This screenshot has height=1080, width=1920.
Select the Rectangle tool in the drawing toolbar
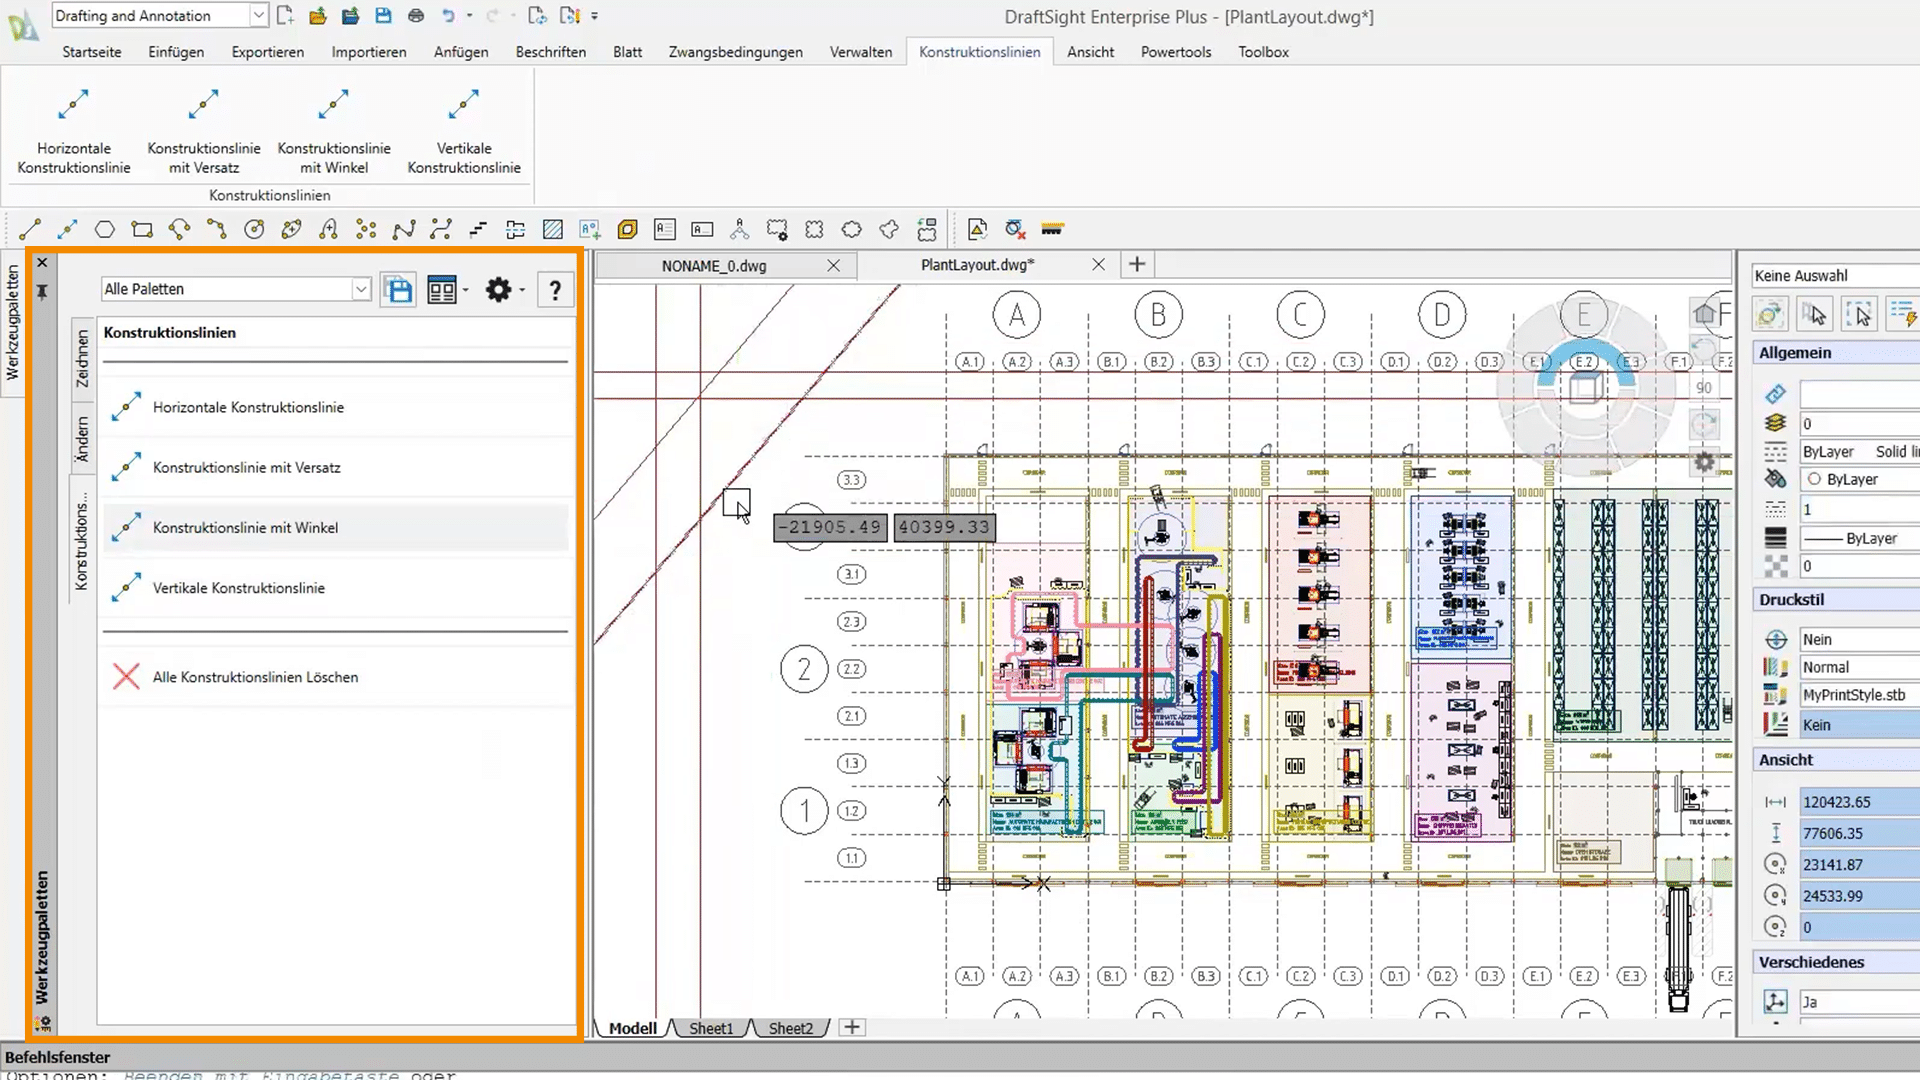[x=141, y=229]
